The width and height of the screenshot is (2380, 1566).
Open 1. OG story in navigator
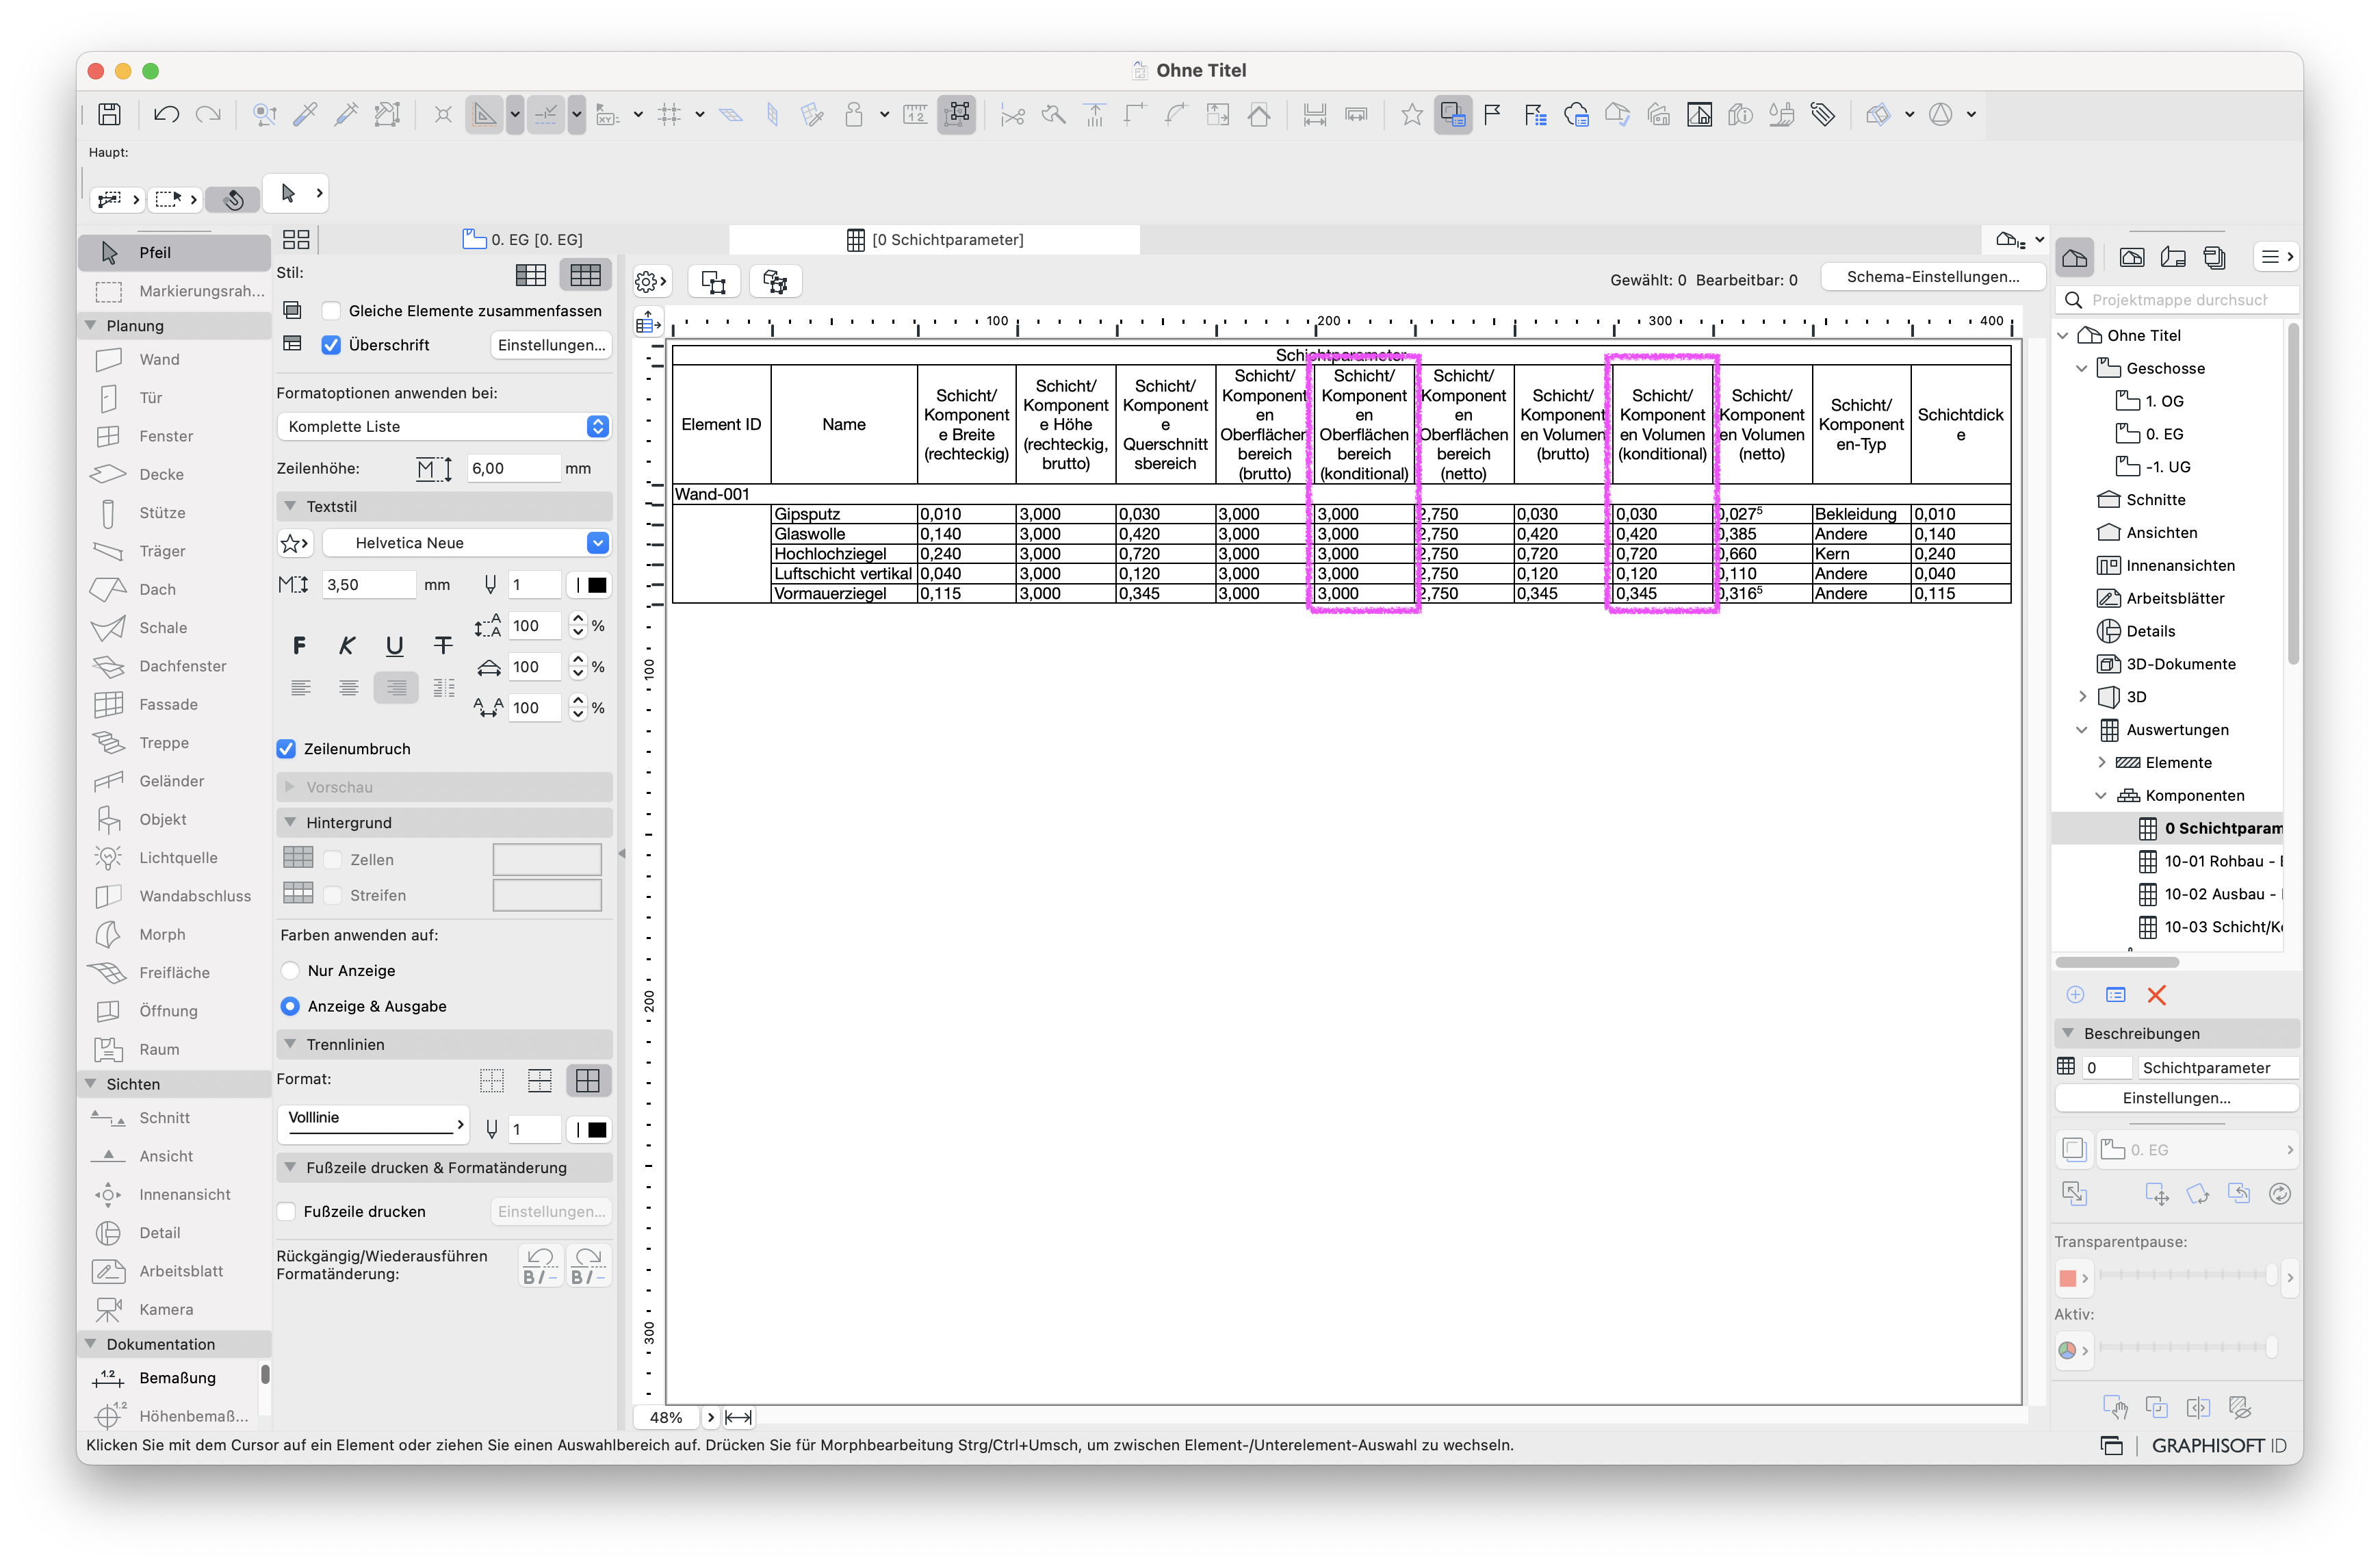pos(2150,401)
